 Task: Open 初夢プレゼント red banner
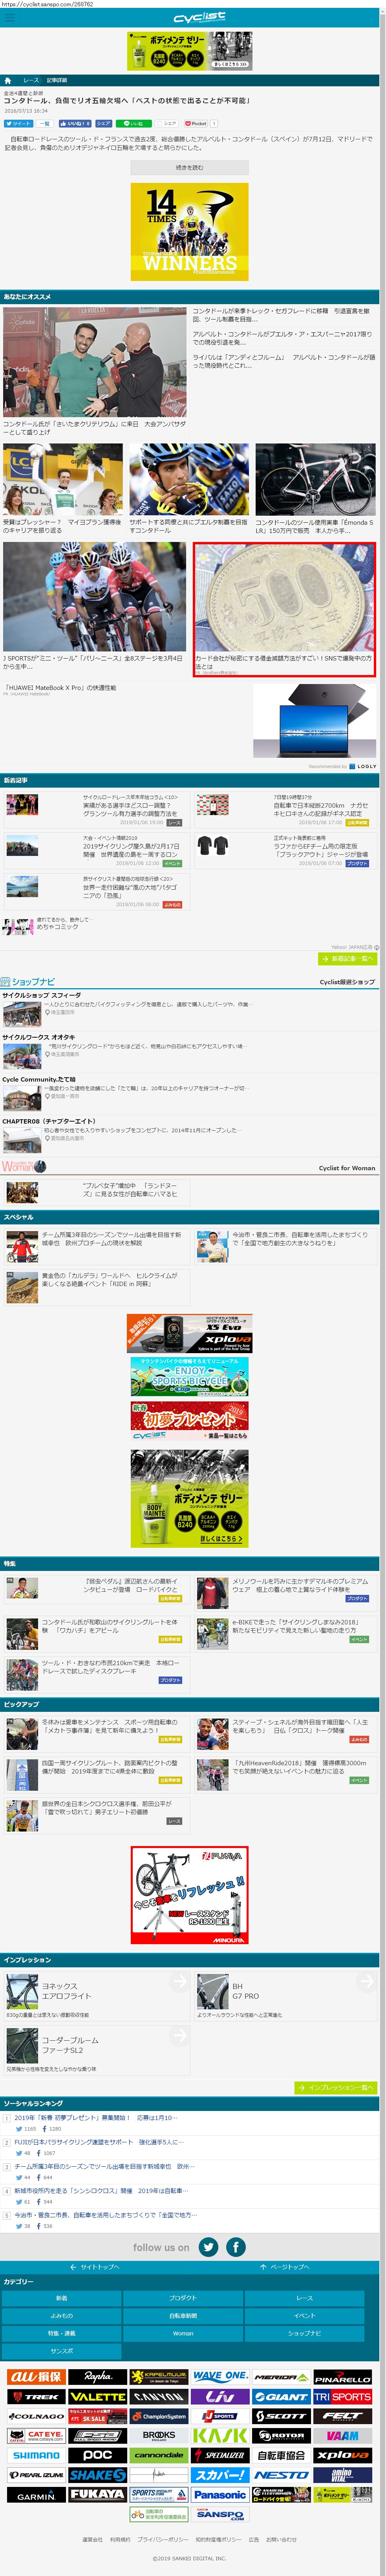tap(190, 1421)
